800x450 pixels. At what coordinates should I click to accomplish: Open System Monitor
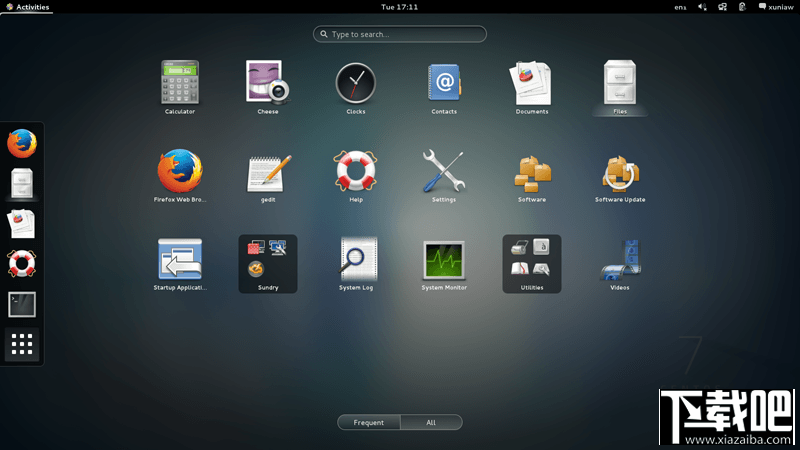point(444,263)
